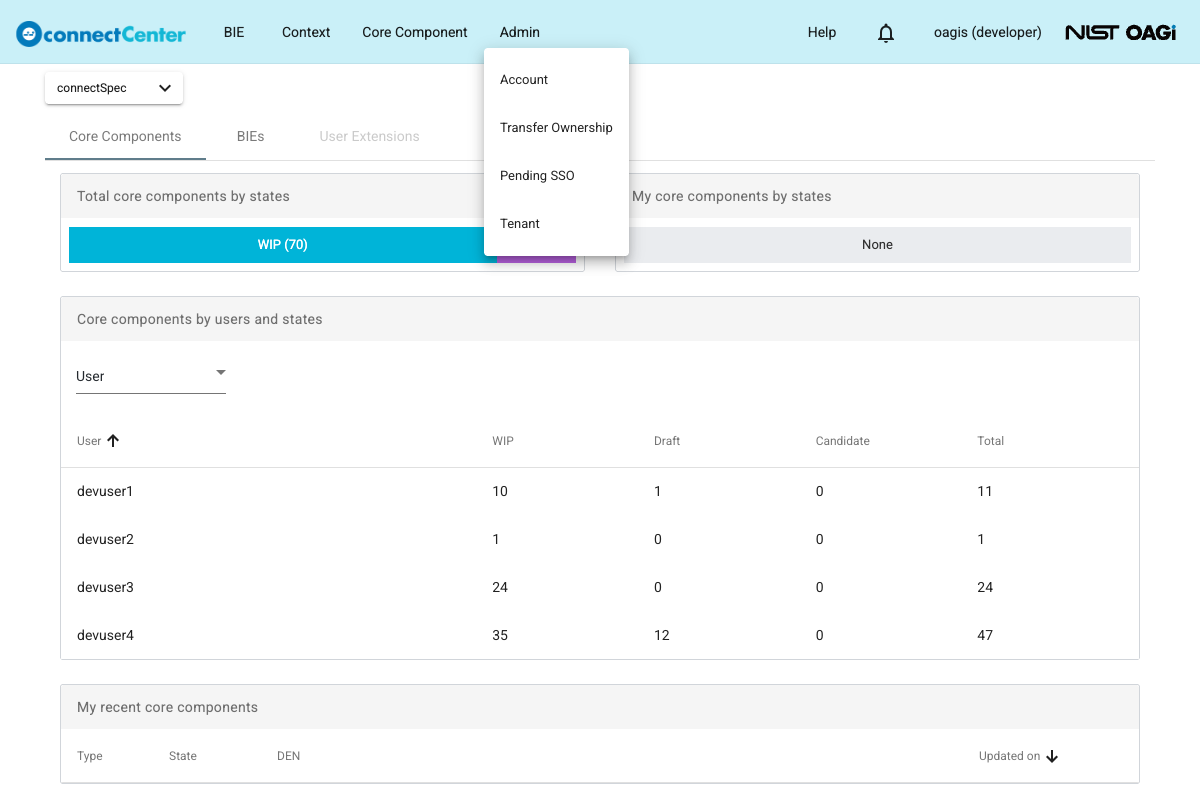This screenshot has height=799, width=1200.
Task: Switch to the BIEs tab
Action: (251, 136)
